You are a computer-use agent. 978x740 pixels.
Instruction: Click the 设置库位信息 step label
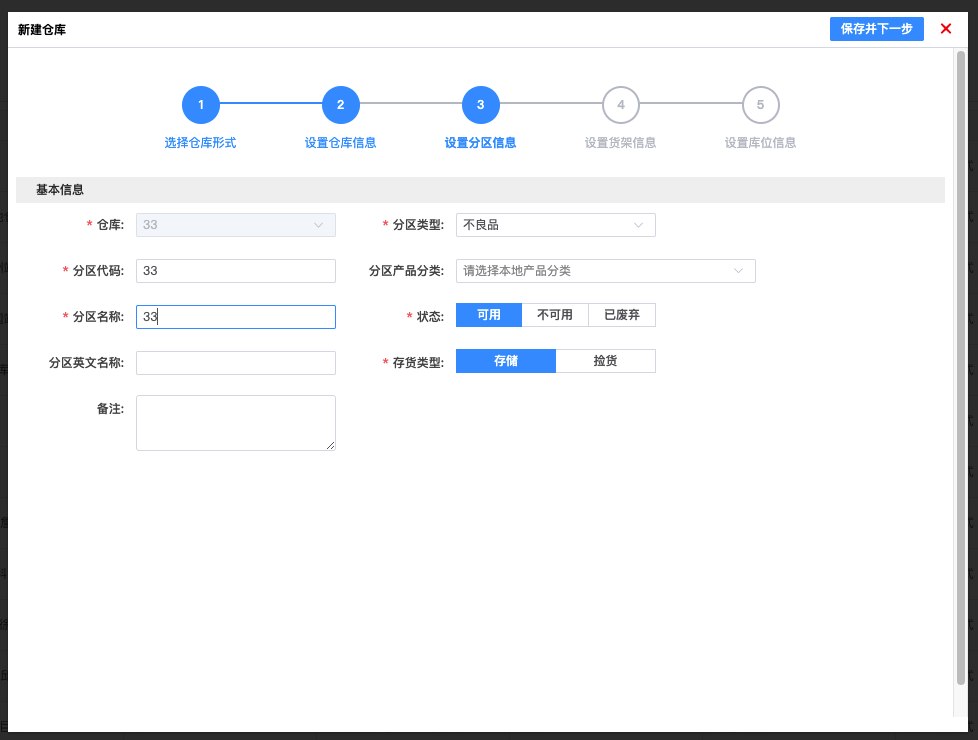(760, 143)
